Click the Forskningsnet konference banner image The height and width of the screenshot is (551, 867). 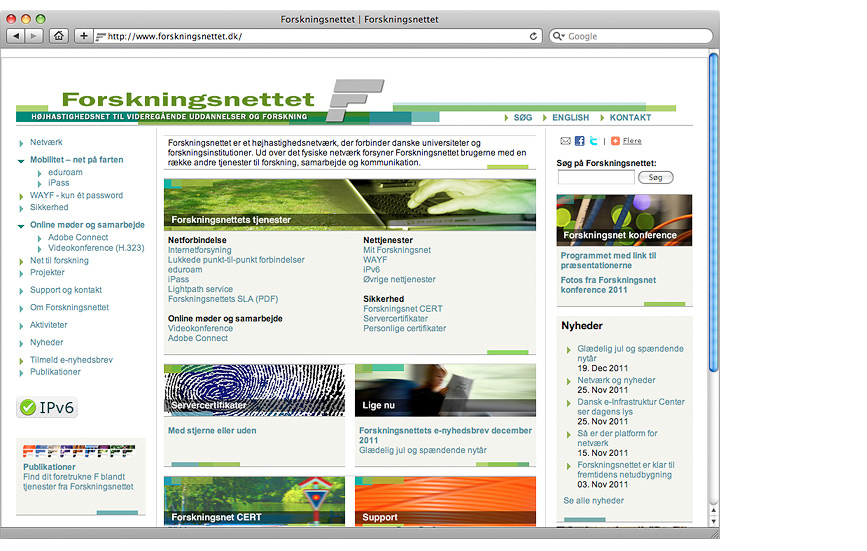[x=624, y=220]
